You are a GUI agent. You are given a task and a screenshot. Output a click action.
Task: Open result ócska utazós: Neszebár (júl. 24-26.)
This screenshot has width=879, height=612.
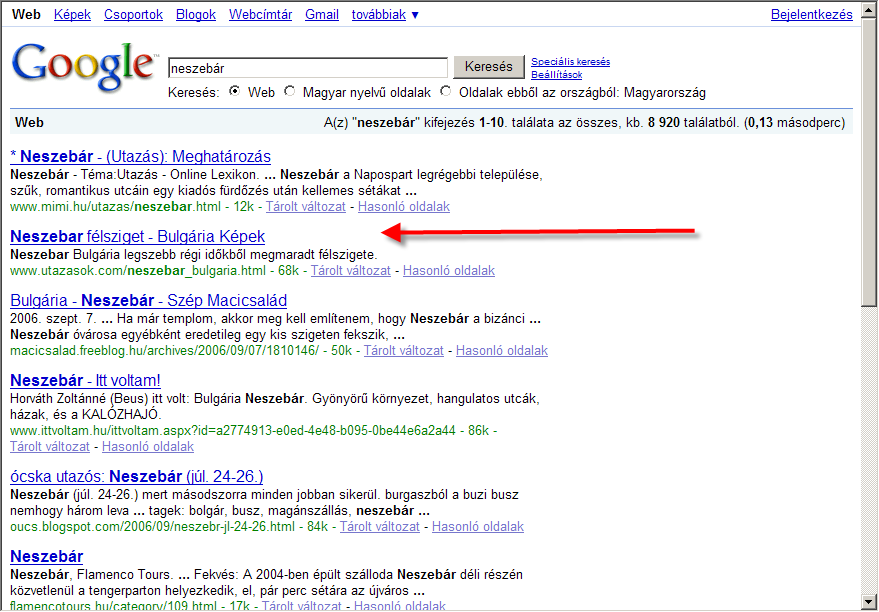pos(136,476)
